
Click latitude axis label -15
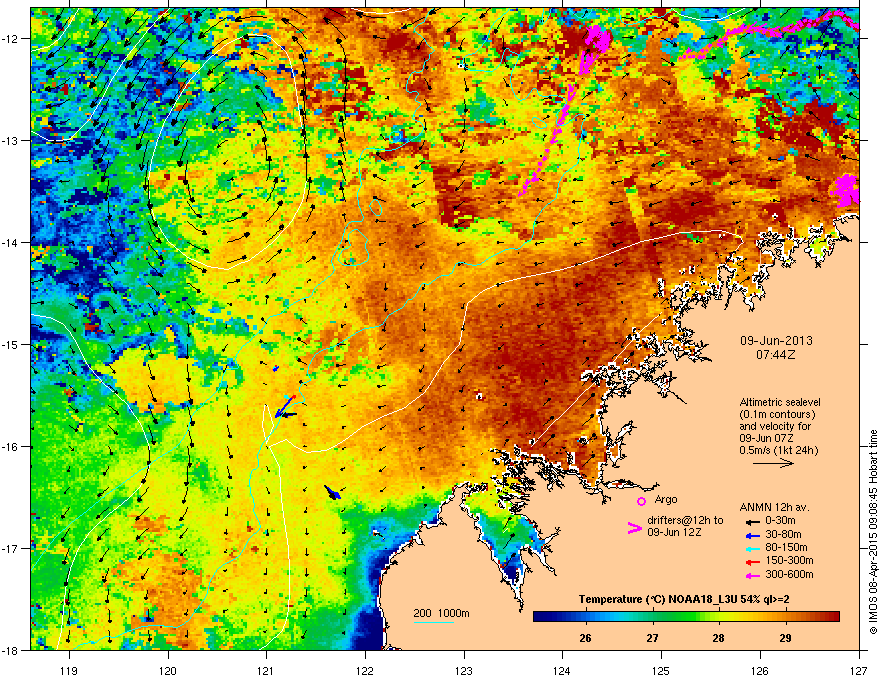[x=10, y=344]
